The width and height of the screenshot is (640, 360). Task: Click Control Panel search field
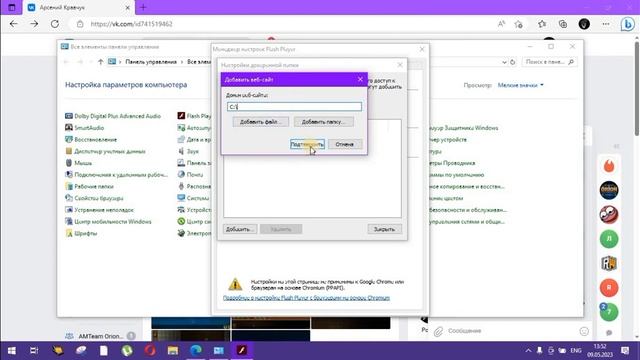pyautogui.click(x=549, y=62)
